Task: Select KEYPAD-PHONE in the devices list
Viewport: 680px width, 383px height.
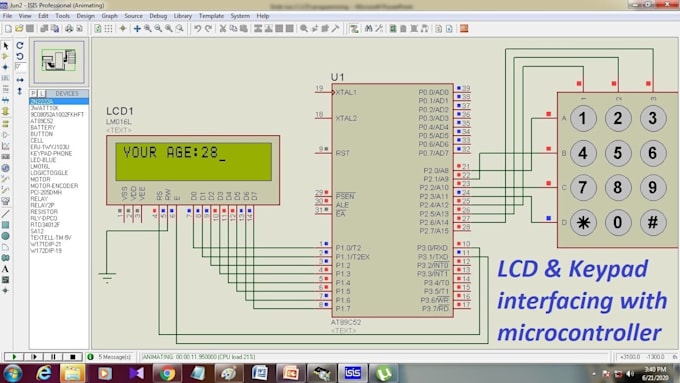Action: pos(51,154)
